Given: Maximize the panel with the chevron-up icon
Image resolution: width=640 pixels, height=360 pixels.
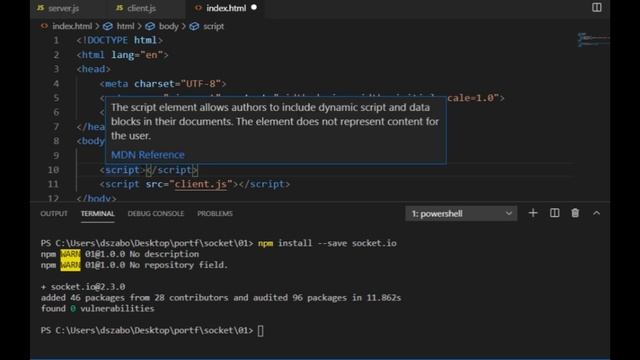Looking at the screenshot, I should point(596,213).
